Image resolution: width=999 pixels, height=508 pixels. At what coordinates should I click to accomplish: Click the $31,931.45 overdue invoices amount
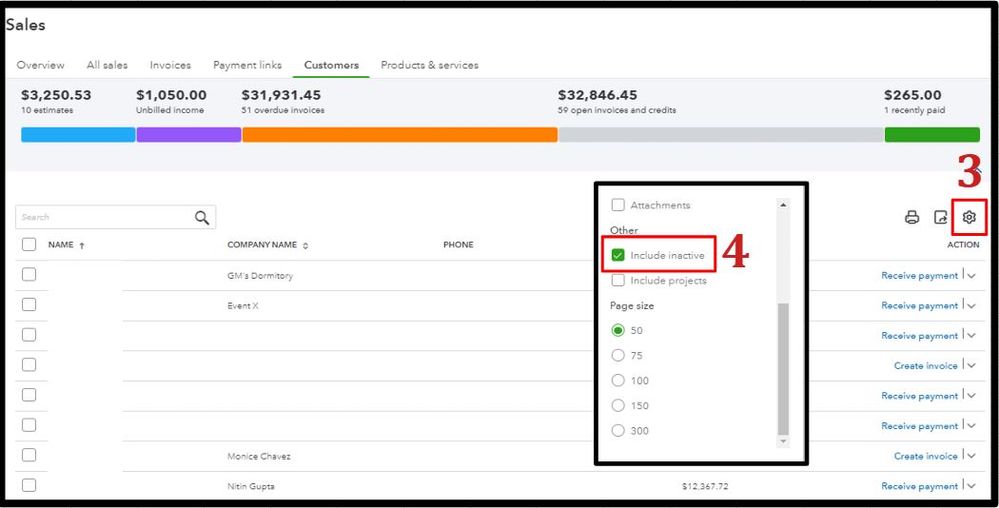click(281, 95)
